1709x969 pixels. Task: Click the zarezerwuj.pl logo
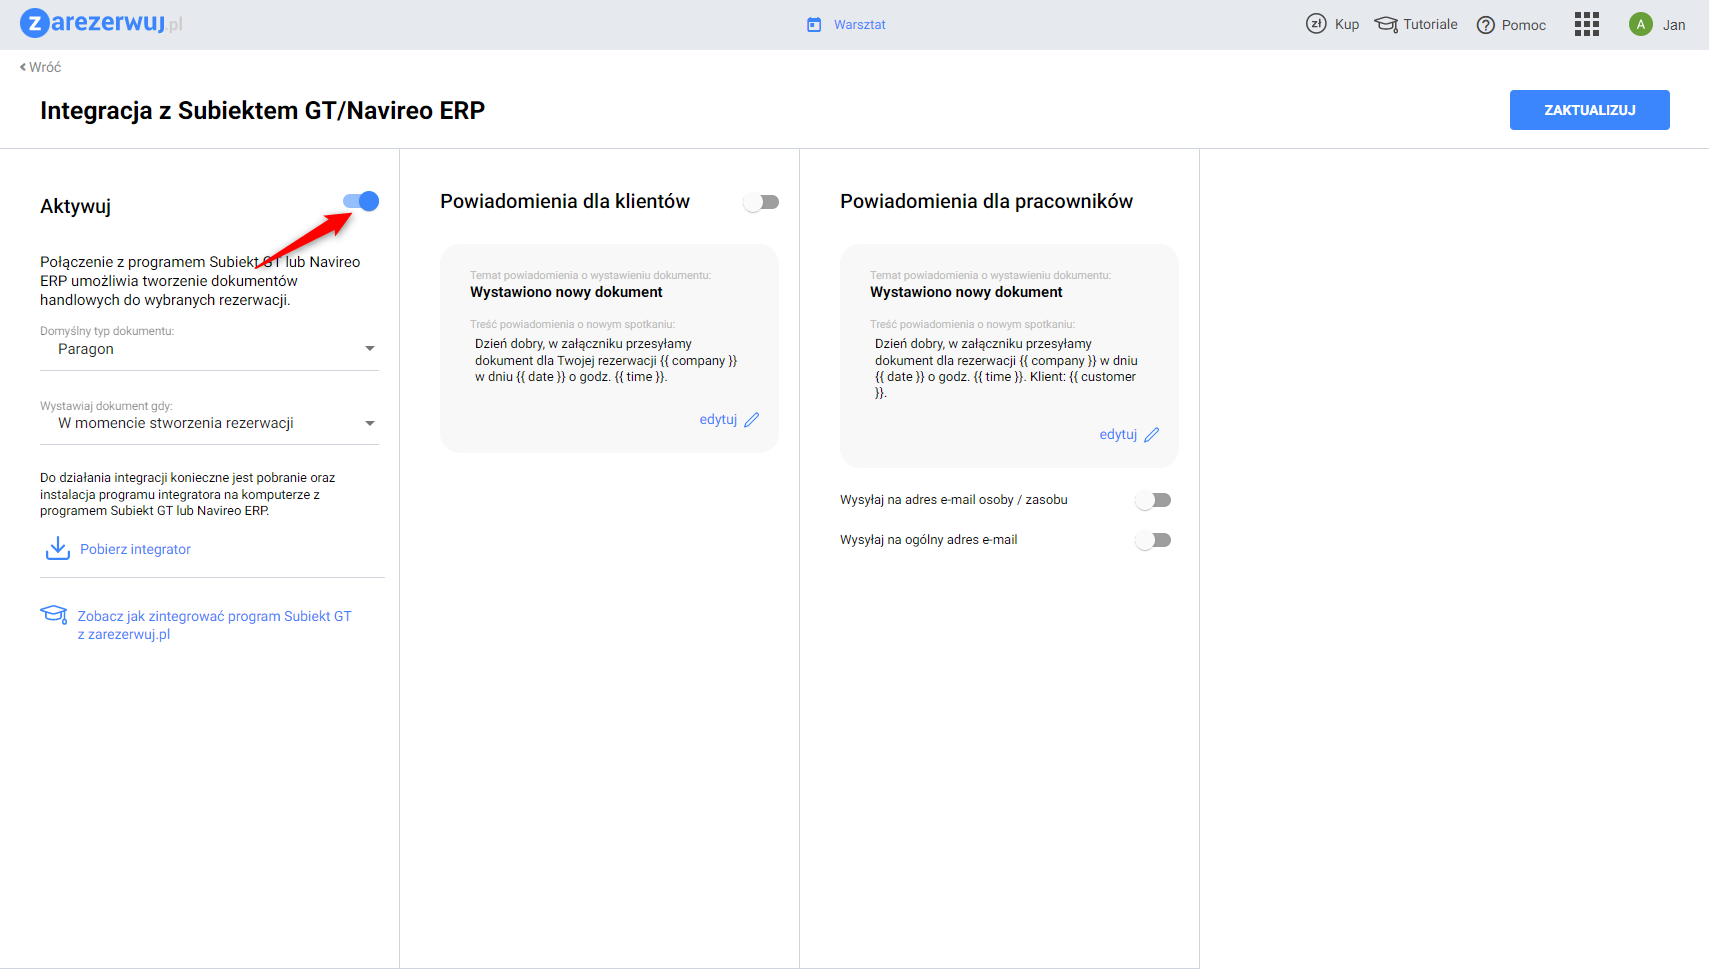pos(101,23)
